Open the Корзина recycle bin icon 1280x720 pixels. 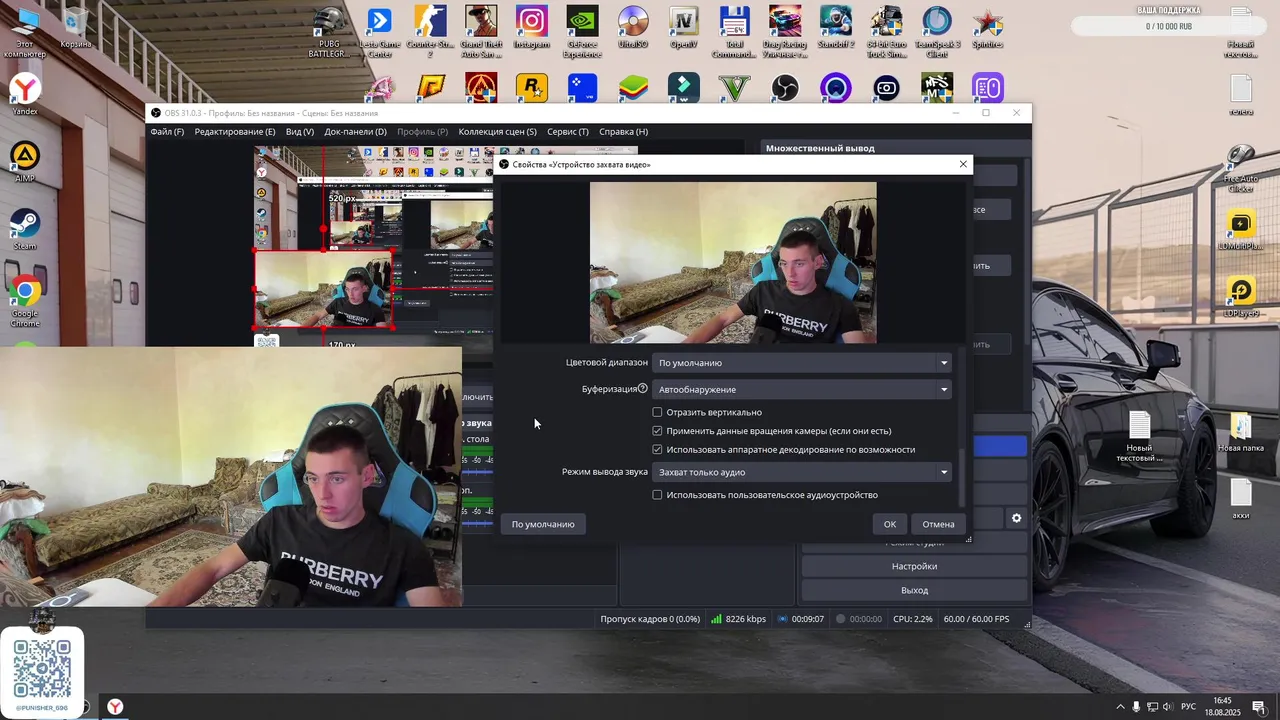pos(75,28)
